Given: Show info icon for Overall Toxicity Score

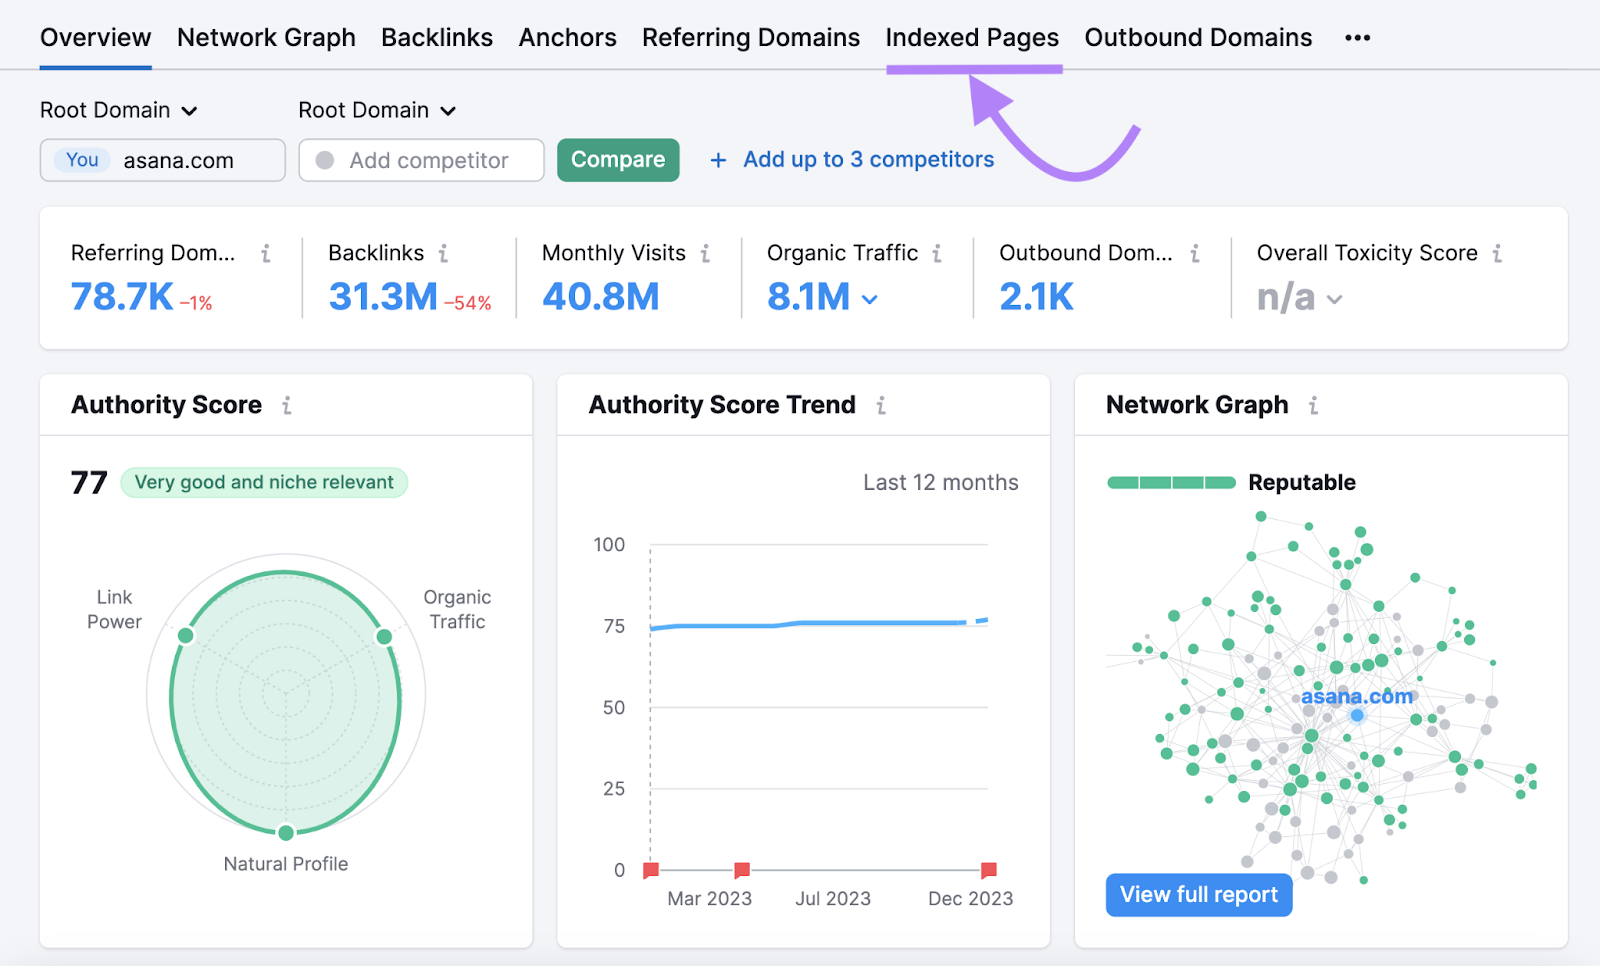Looking at the screenshot, I should point(1497,254).
